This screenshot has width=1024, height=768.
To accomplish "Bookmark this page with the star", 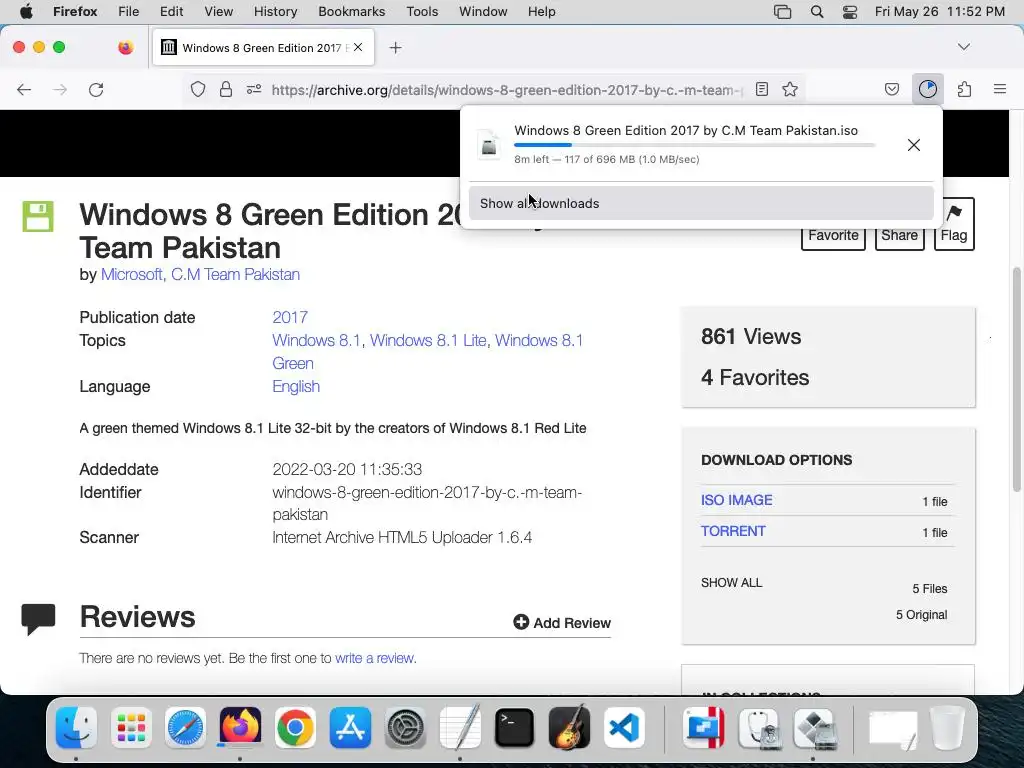I will tap(790, 89).
